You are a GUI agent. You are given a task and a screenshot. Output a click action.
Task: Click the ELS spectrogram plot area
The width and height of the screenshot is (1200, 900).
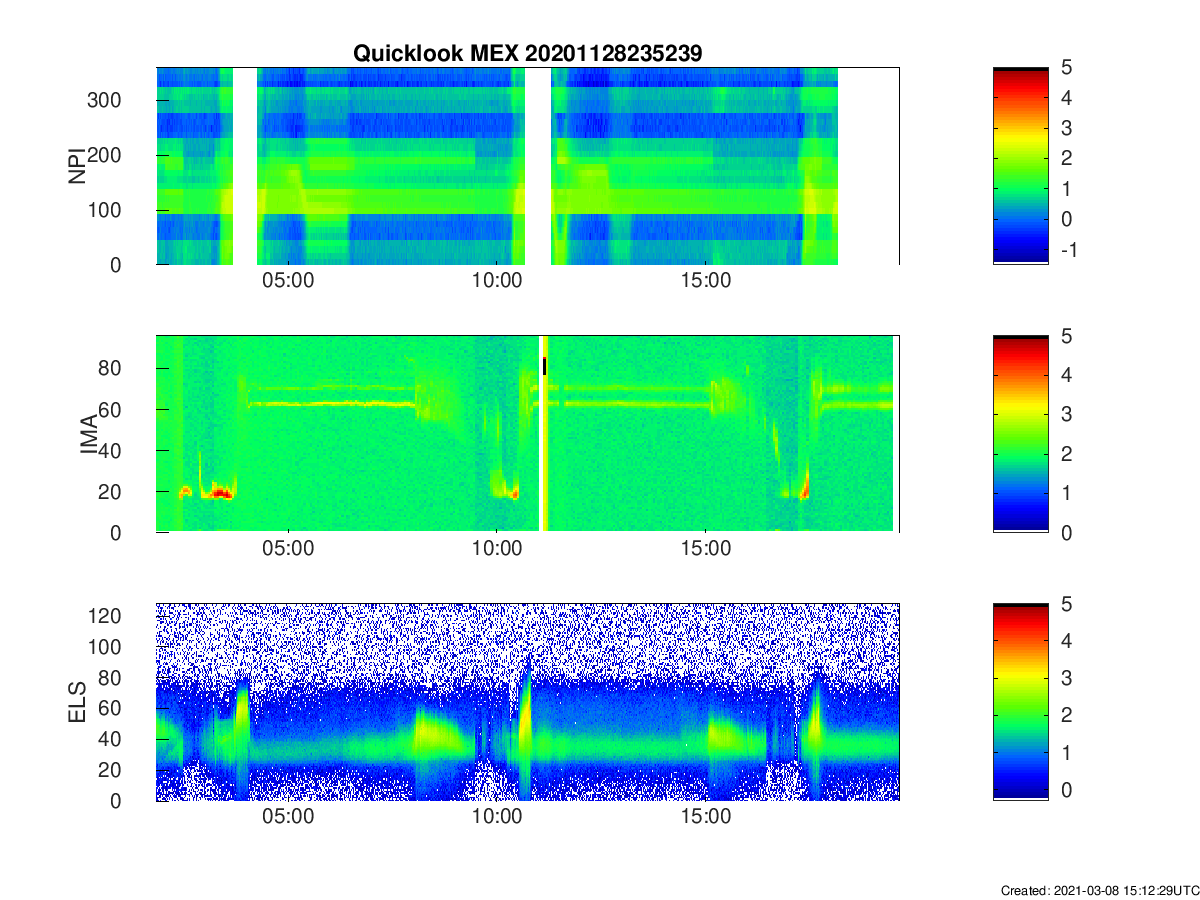click(527, 702)
